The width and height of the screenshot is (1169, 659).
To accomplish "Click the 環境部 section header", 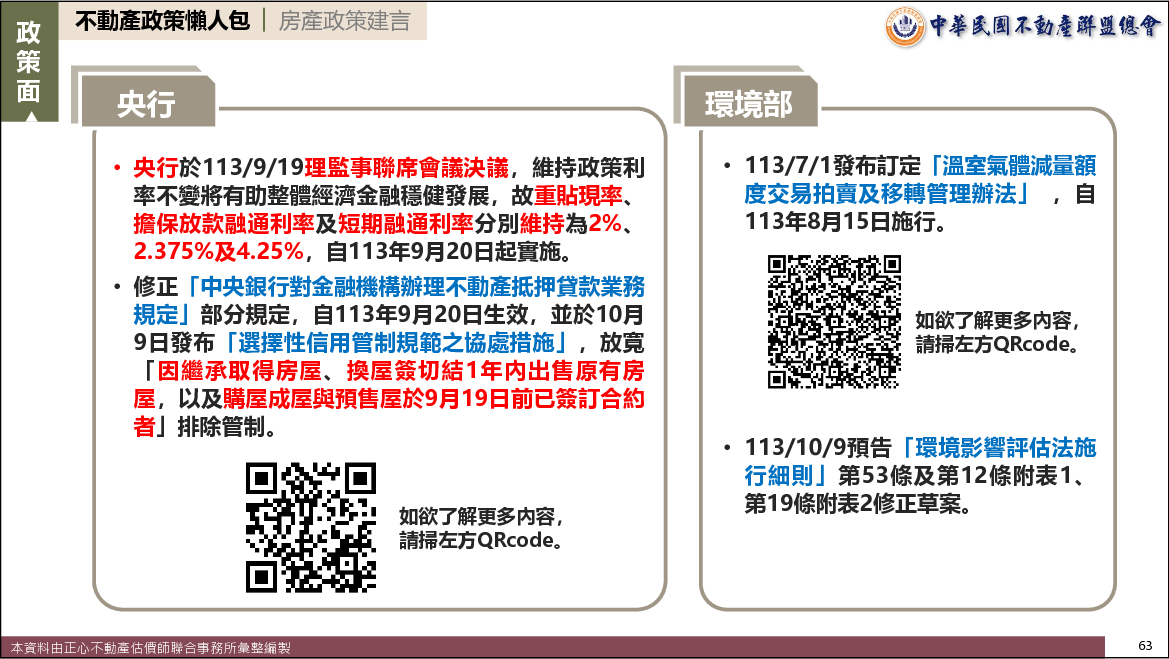I will click(747, 103).
